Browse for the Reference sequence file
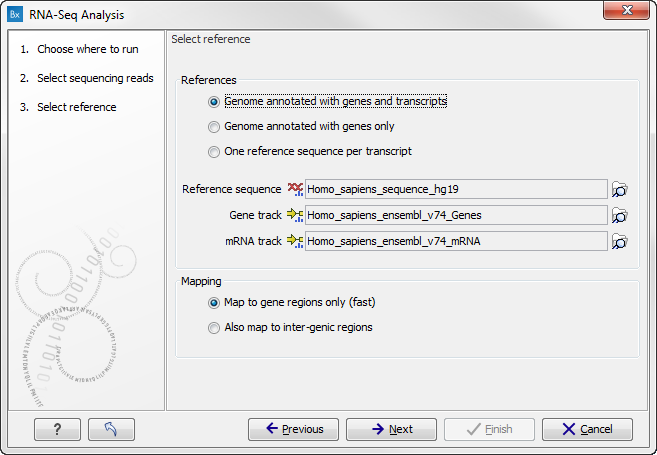 point(619,189)
